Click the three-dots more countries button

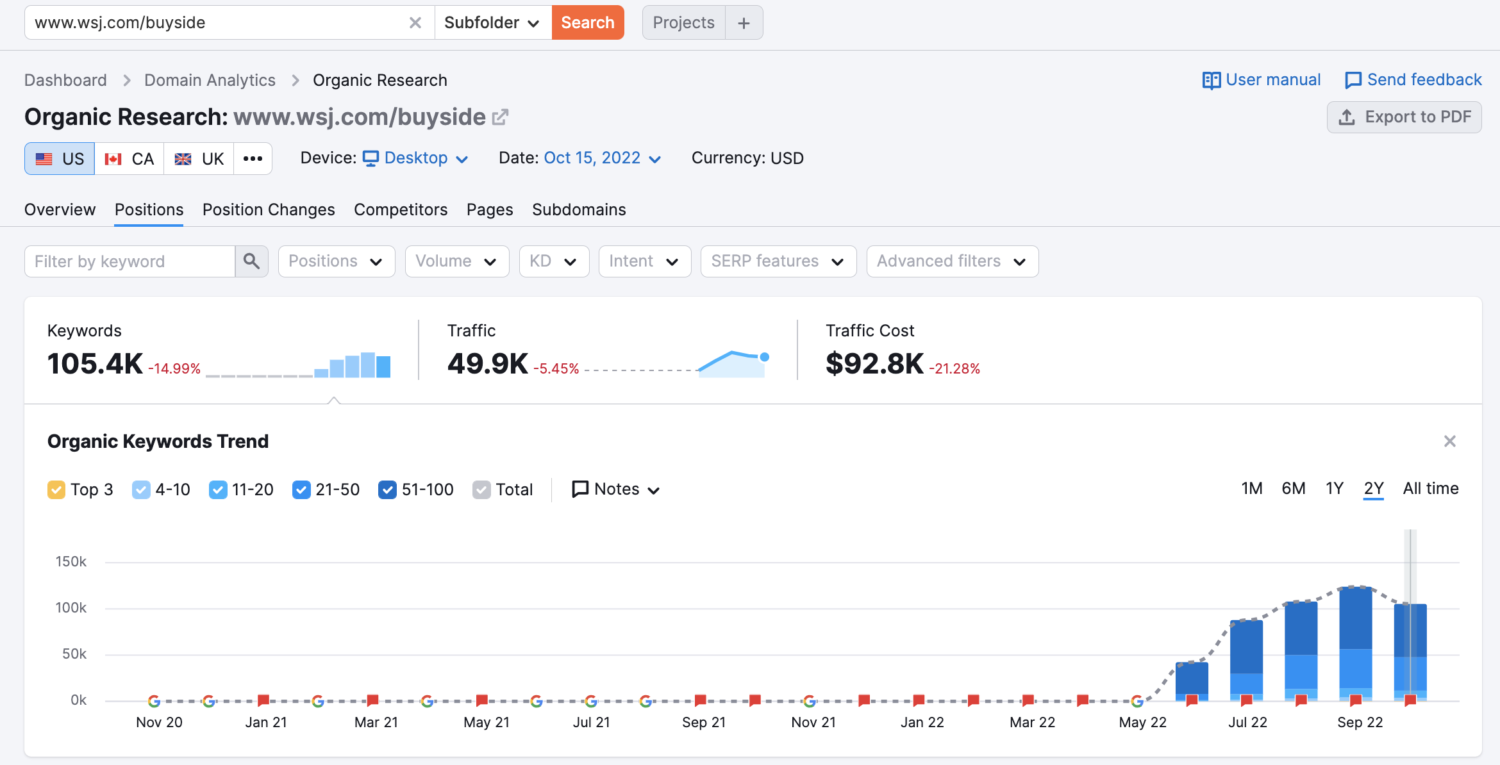click(253, 159)
